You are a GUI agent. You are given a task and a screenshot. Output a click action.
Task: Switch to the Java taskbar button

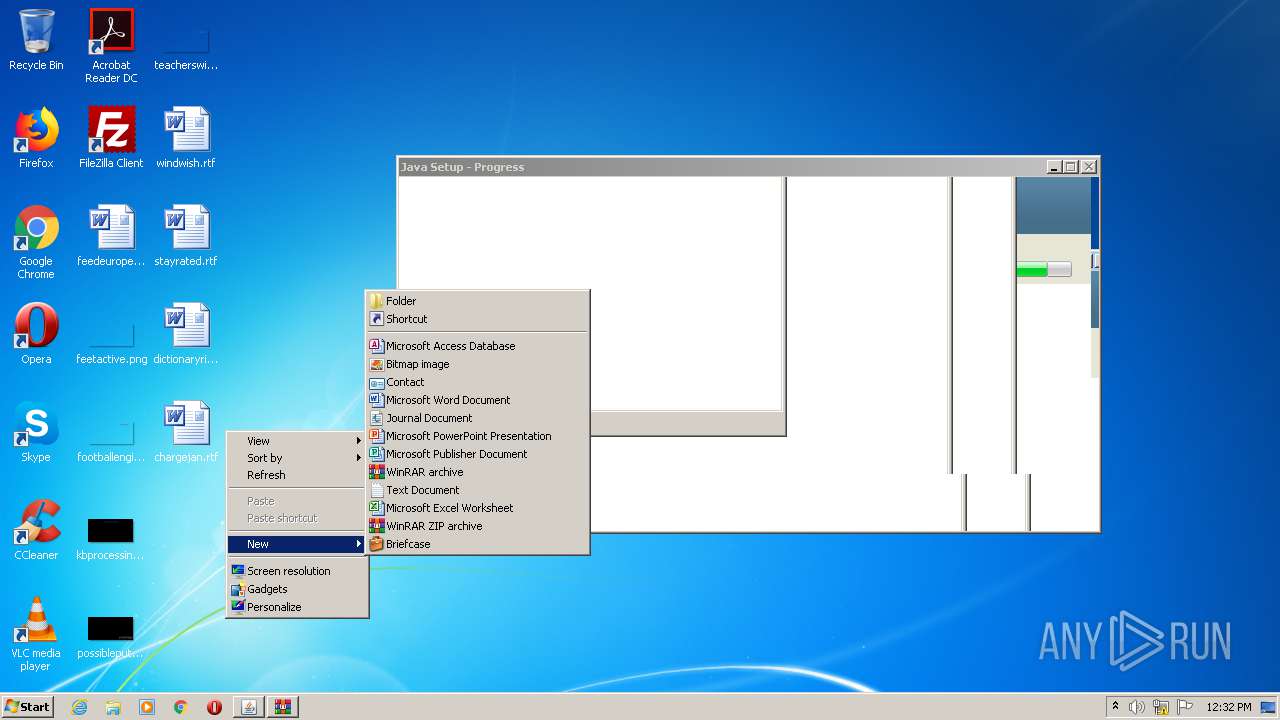tap(249, 707)
